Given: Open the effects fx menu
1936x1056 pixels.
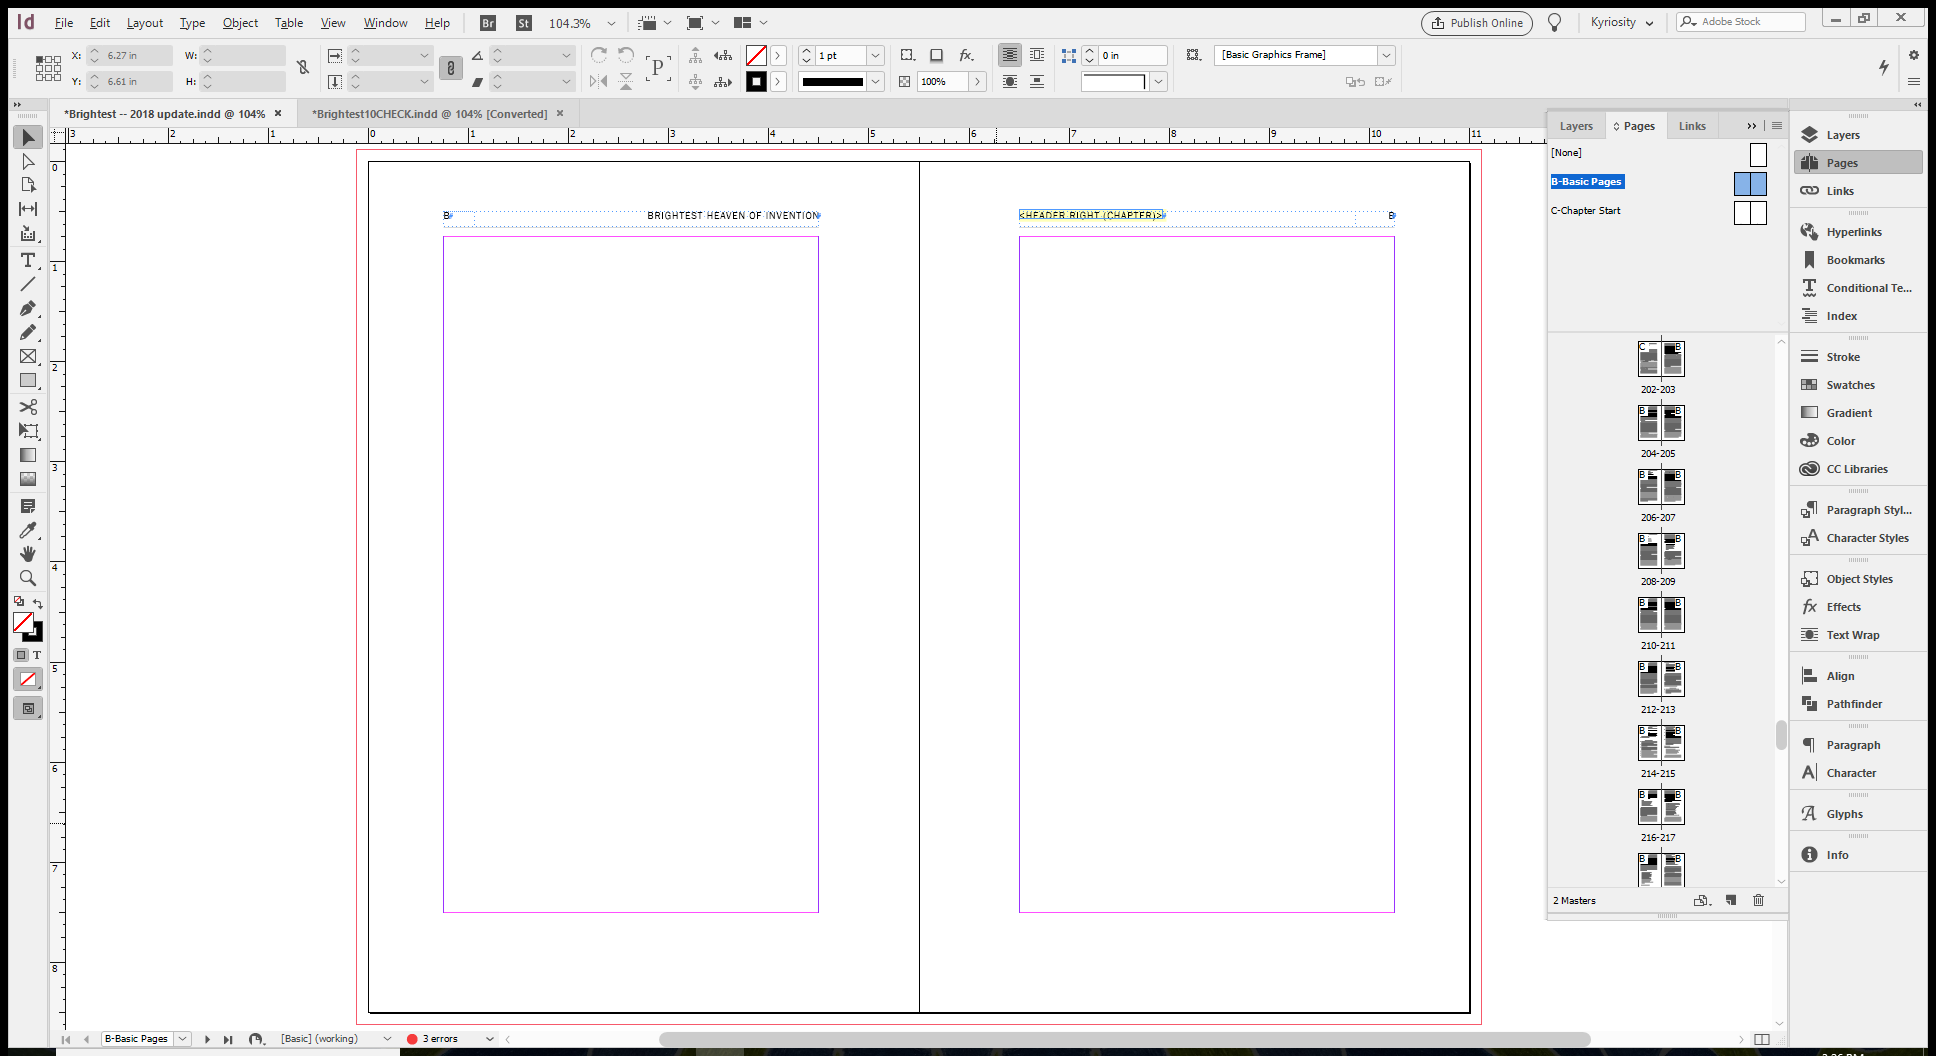Looking at the screenshot, I should [966, 56].
